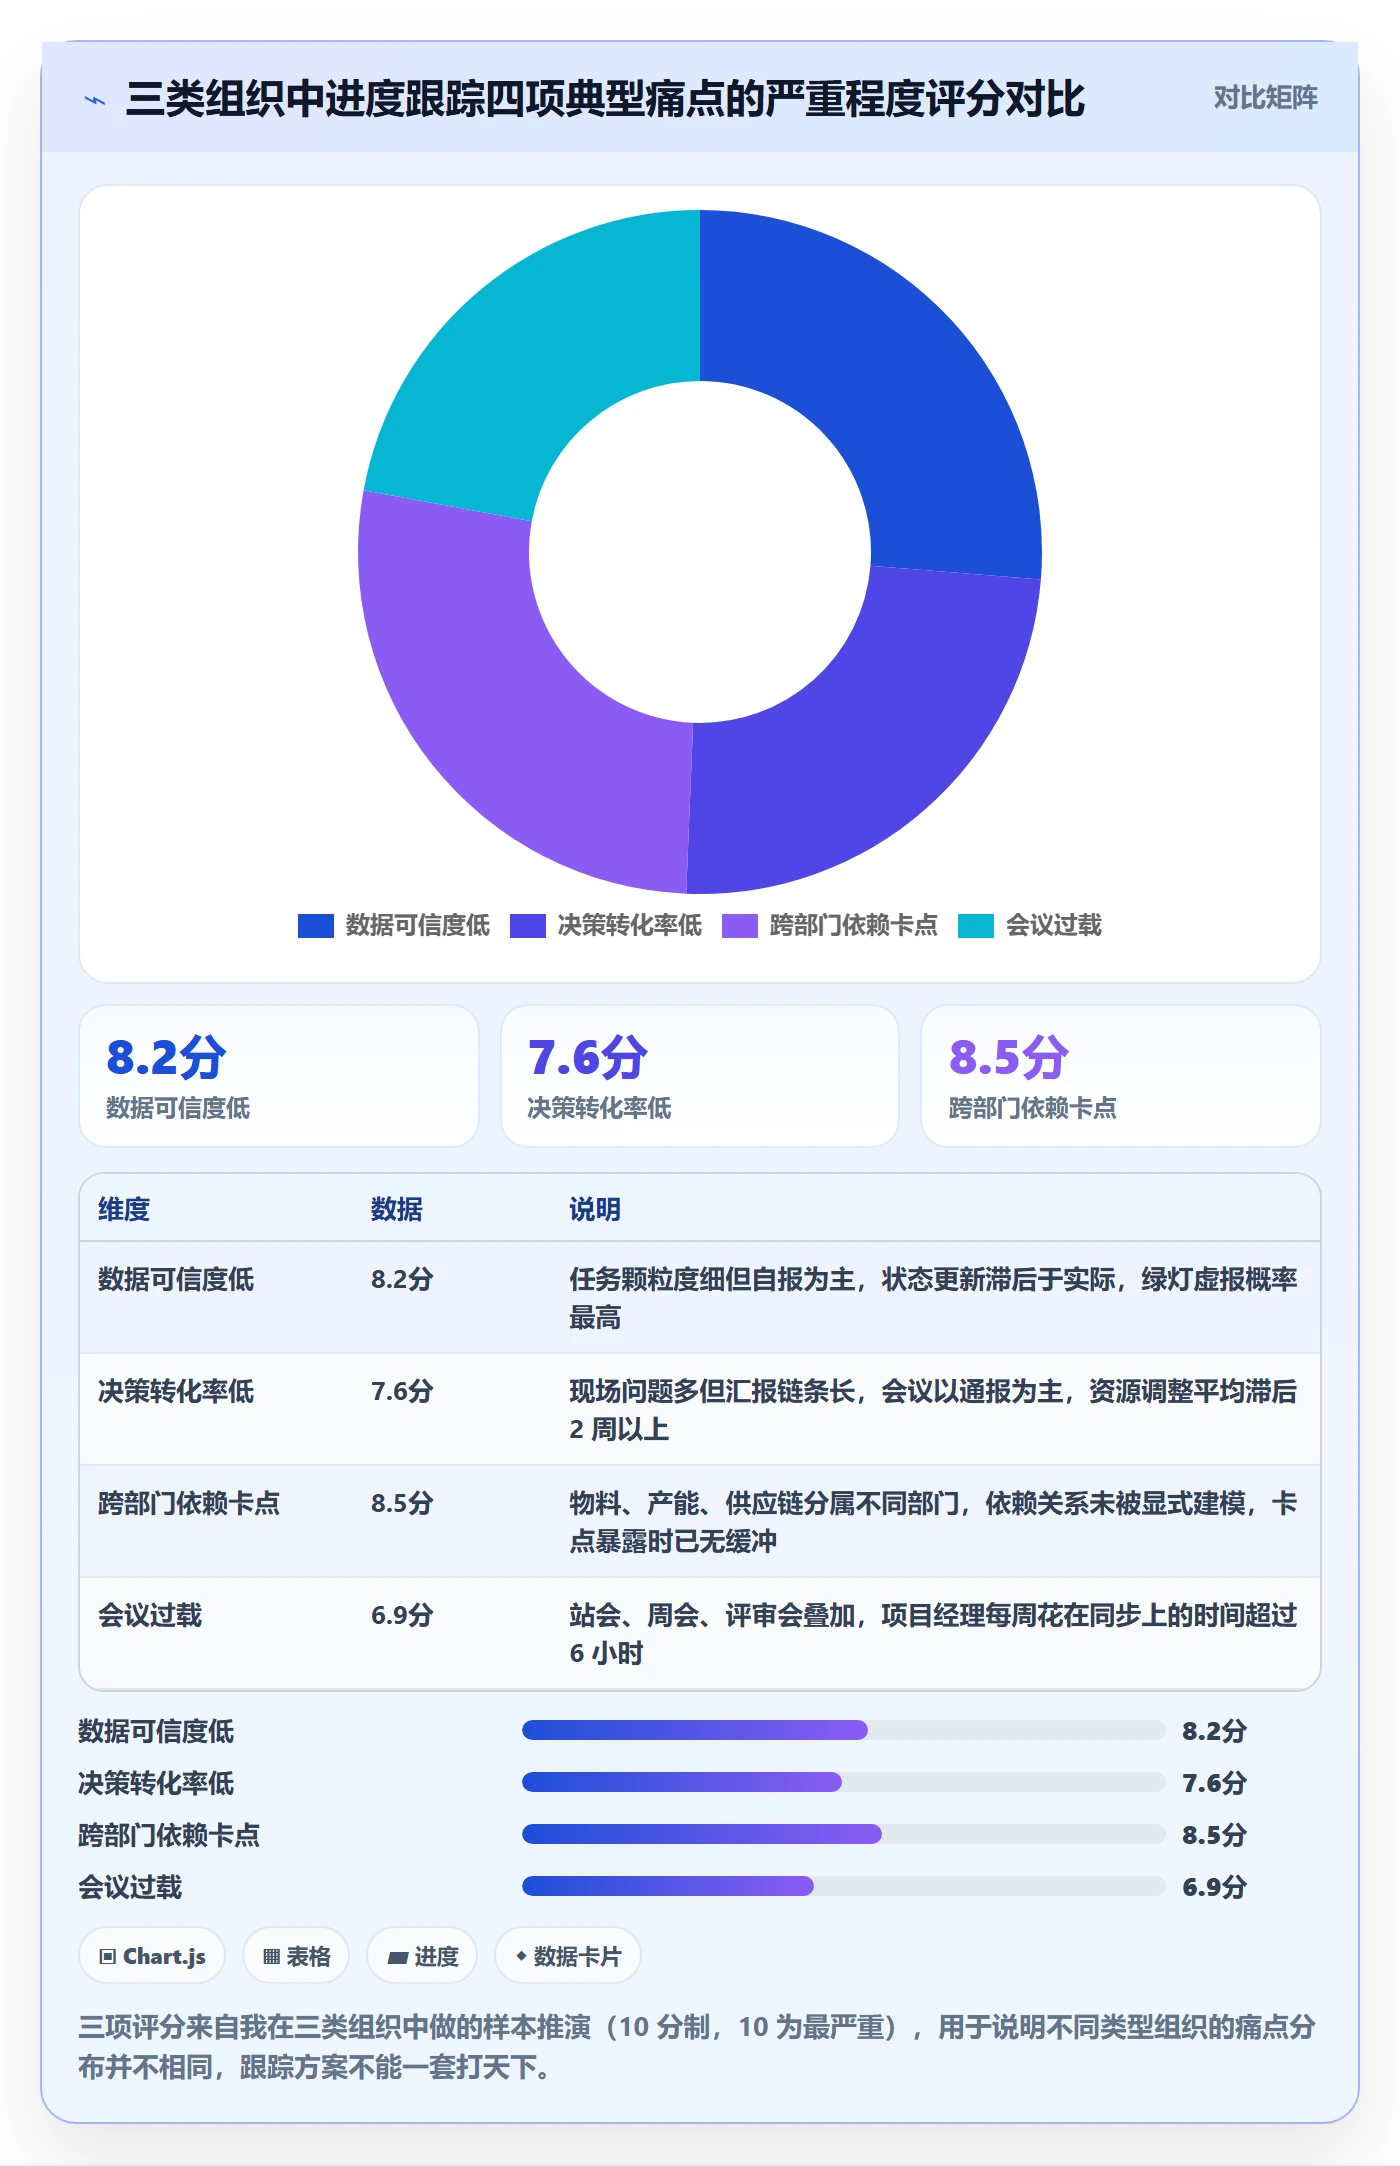Click the grid icon in the 表格 tag
Screen dimensions: 1400x2166
[x=271, y=1957]
